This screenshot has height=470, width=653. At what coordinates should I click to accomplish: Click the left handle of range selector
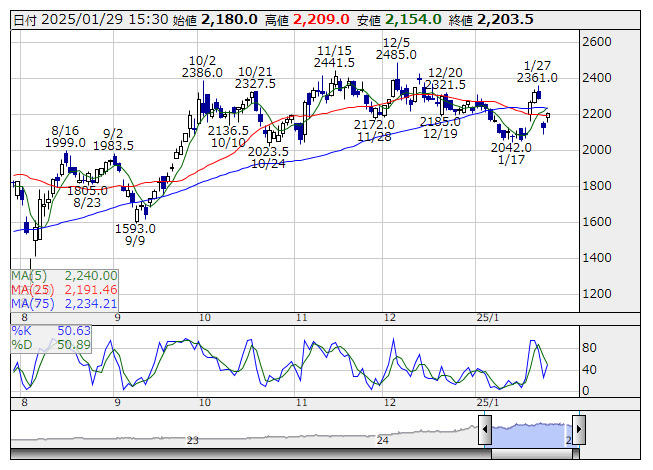click(485, 431)
